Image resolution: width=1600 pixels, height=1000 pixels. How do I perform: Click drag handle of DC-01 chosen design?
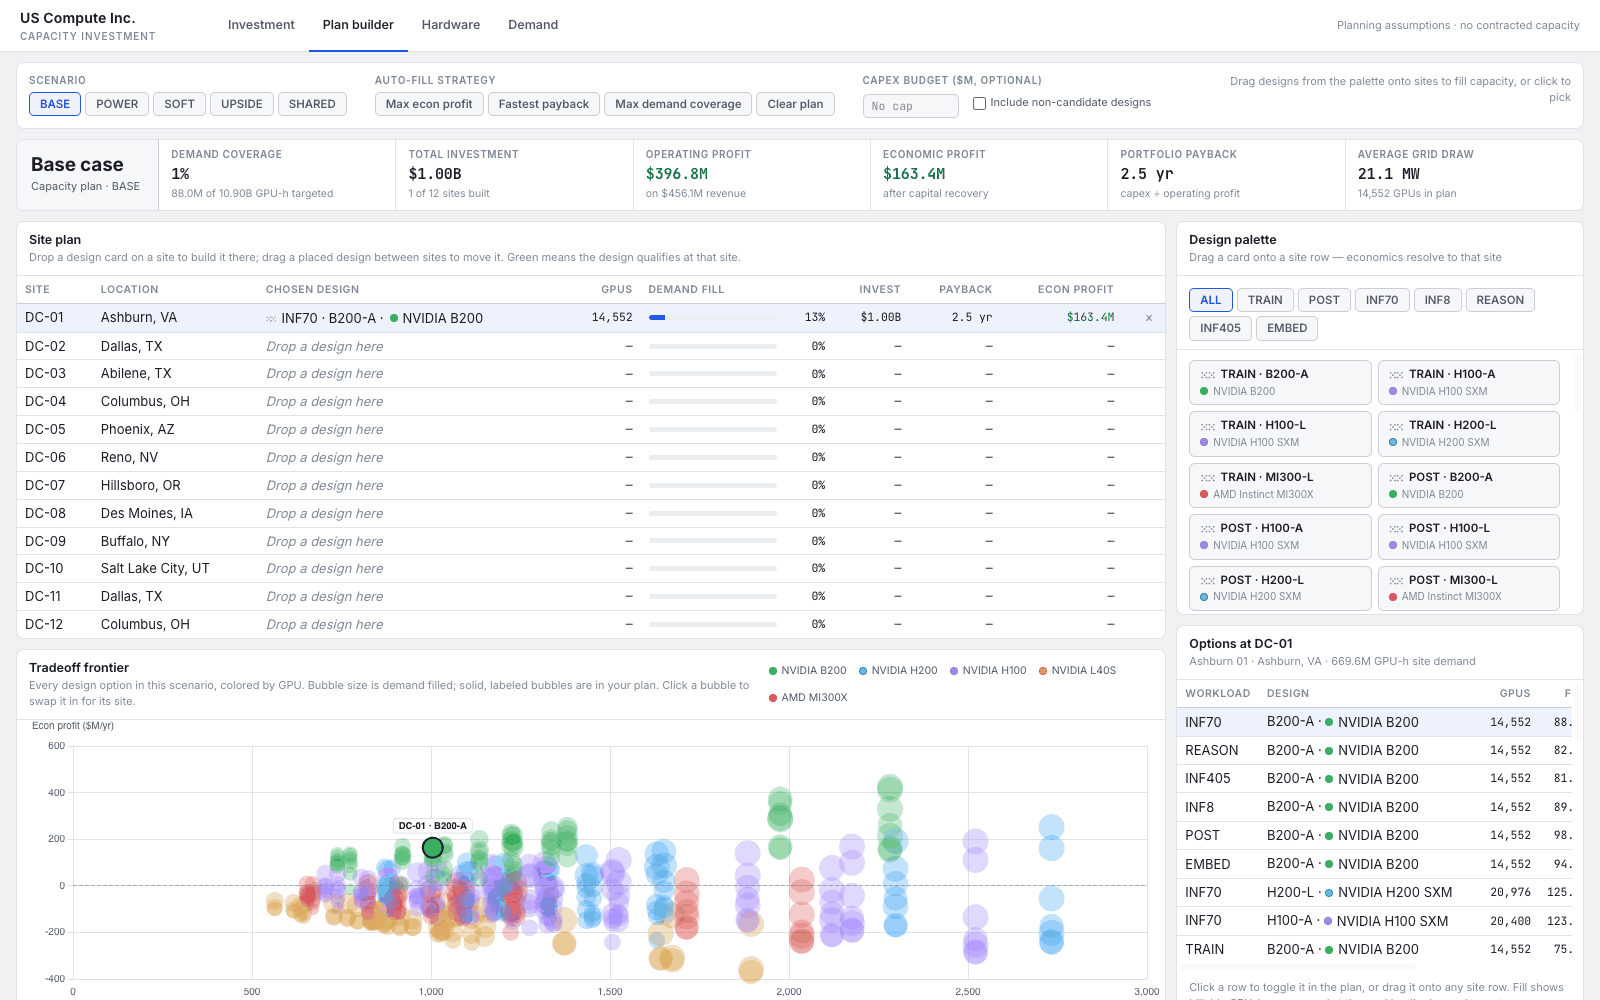click(x=271, y=319)
